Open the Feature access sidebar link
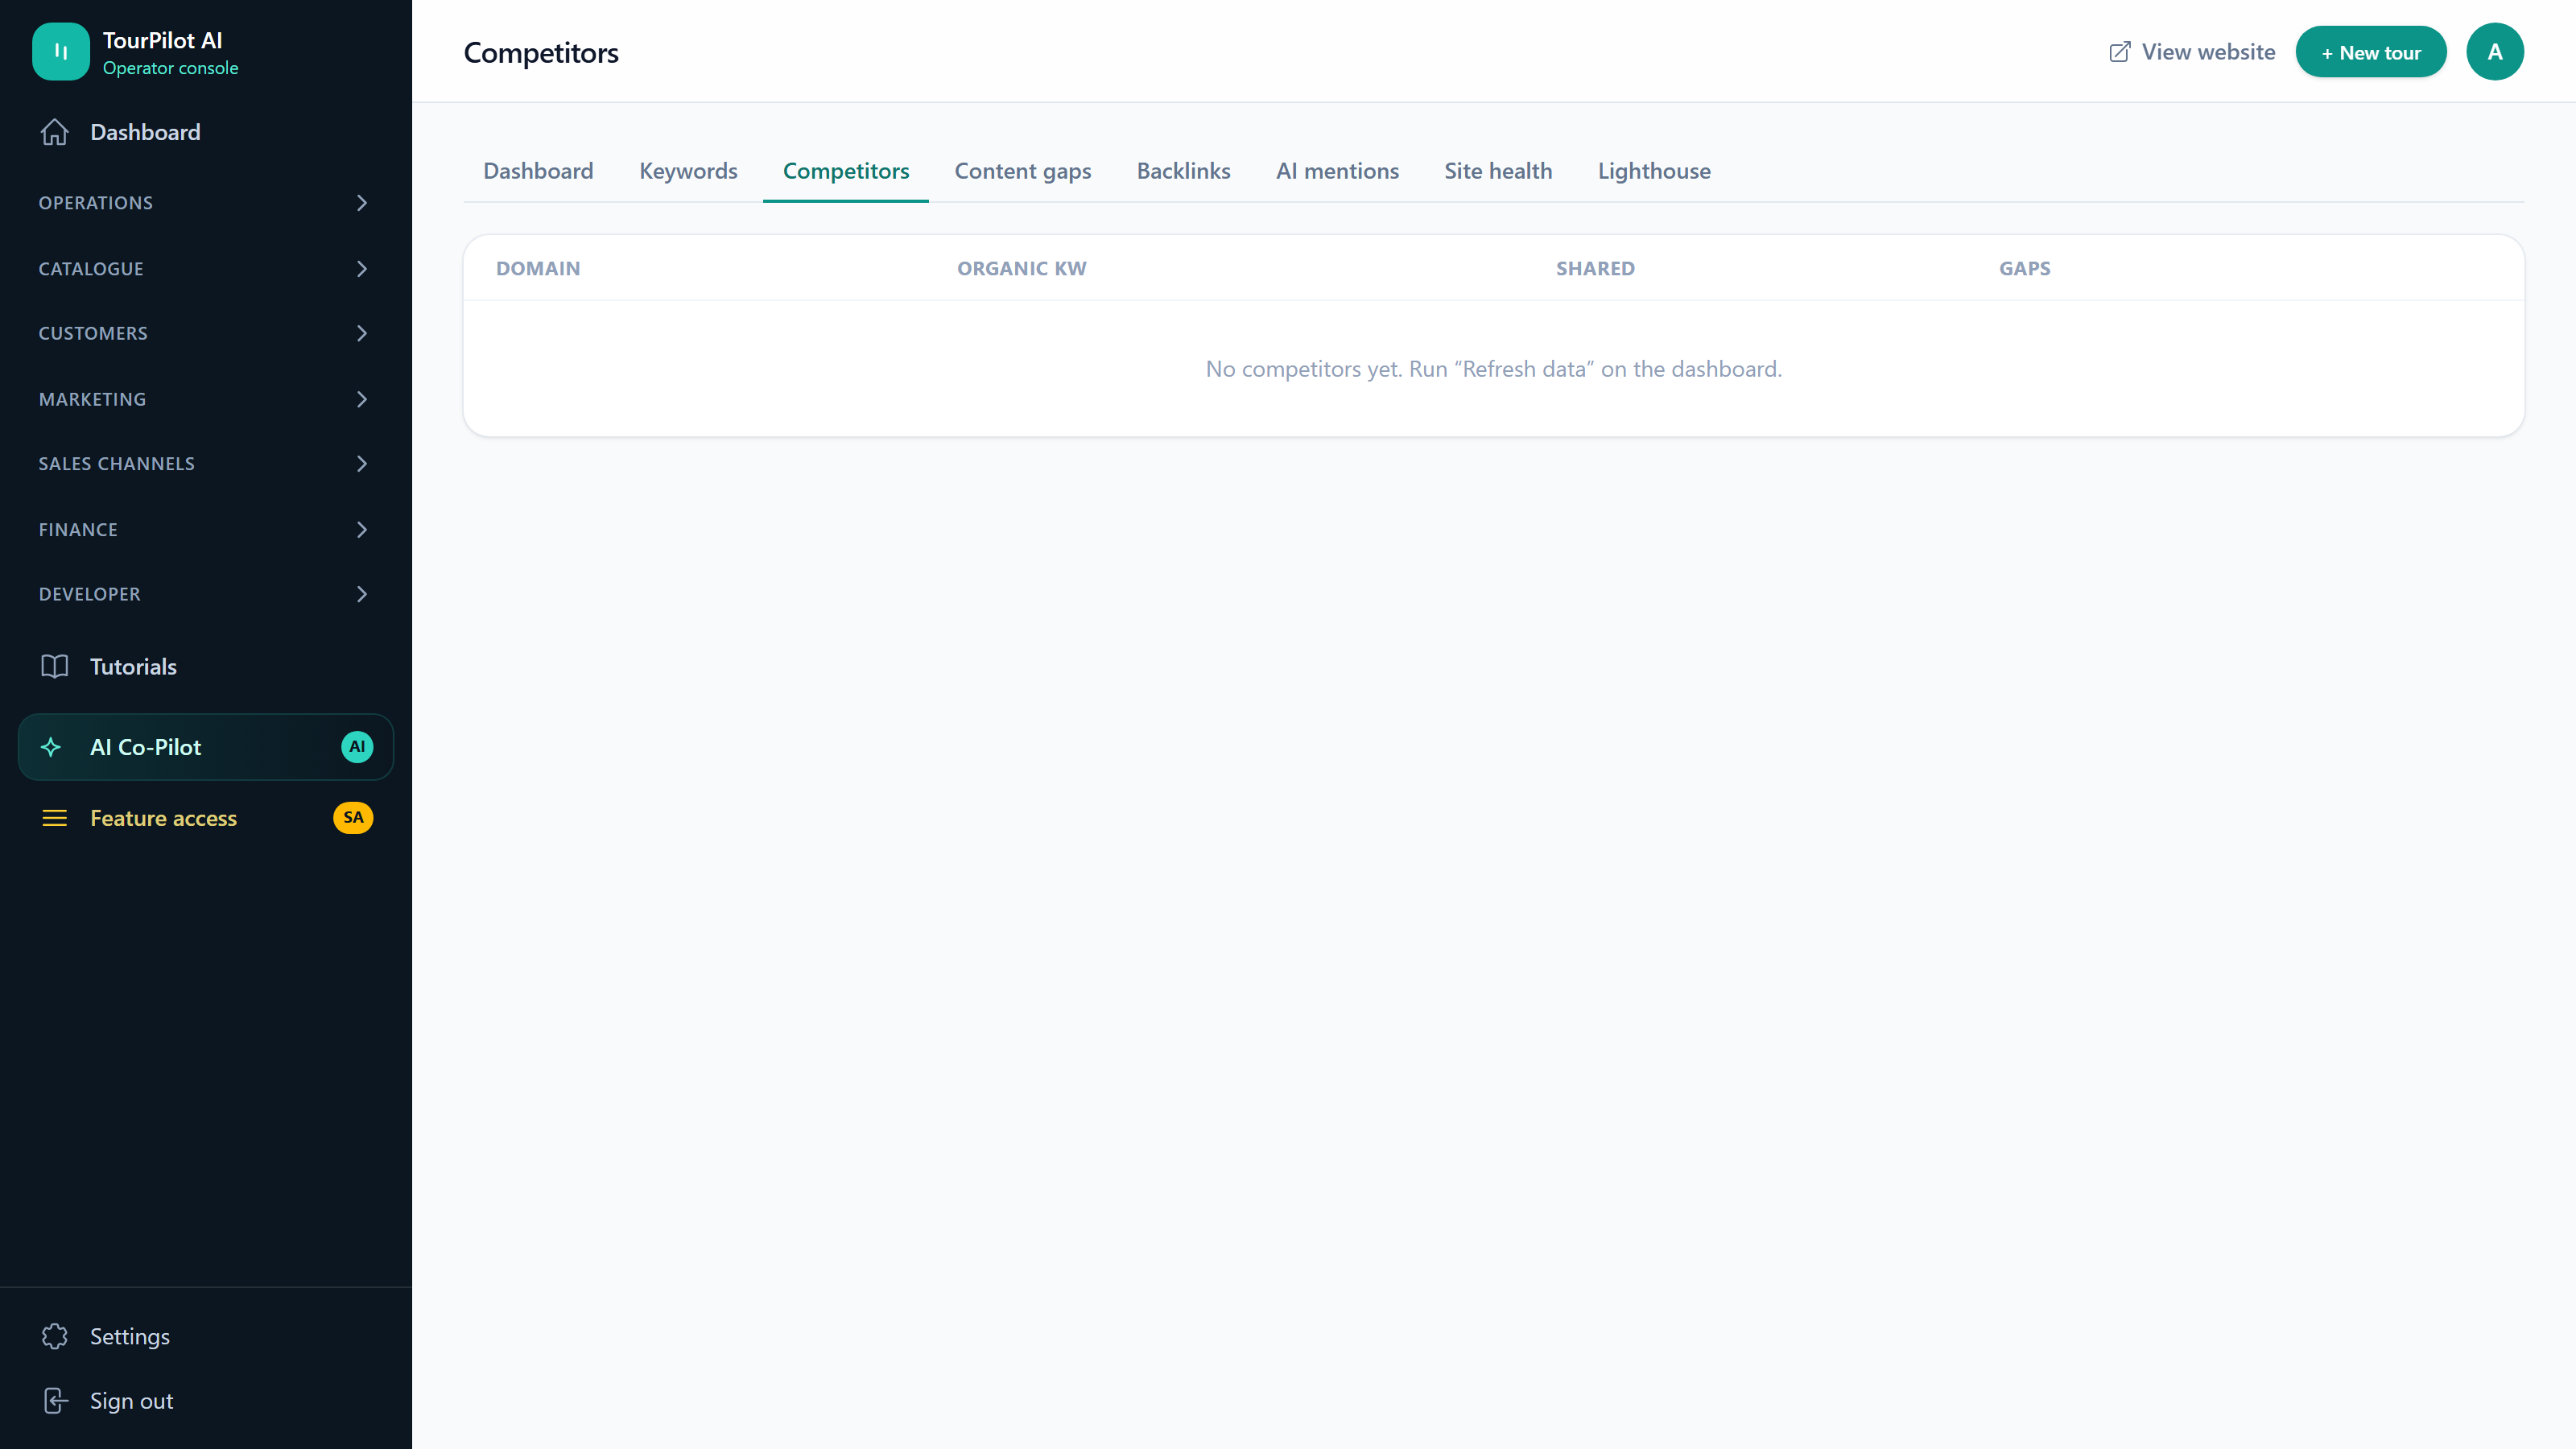This screenshot has width=2576, height=1449. click(206, 818)
